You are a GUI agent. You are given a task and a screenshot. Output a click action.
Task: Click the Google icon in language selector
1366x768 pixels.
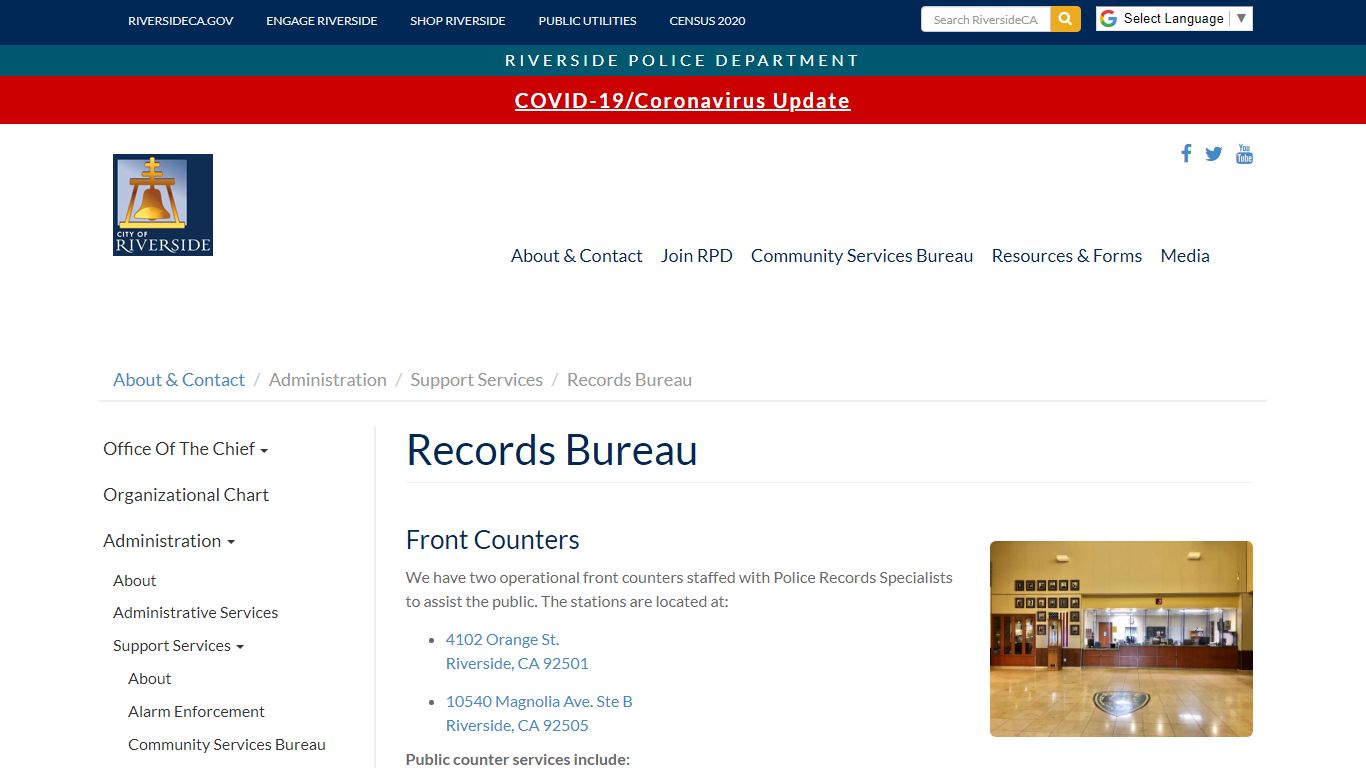tap(1108, 19)
